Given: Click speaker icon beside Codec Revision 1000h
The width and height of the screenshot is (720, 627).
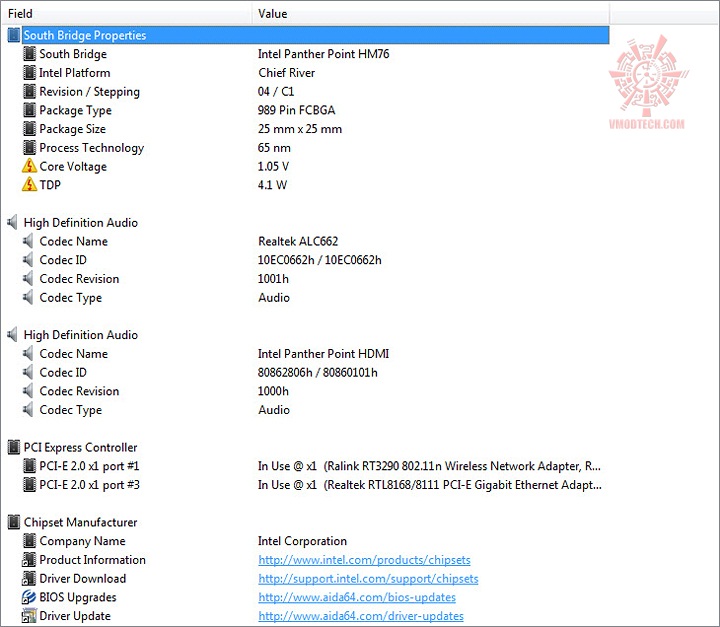Looking at the screenshot, I should pos(28,391).
